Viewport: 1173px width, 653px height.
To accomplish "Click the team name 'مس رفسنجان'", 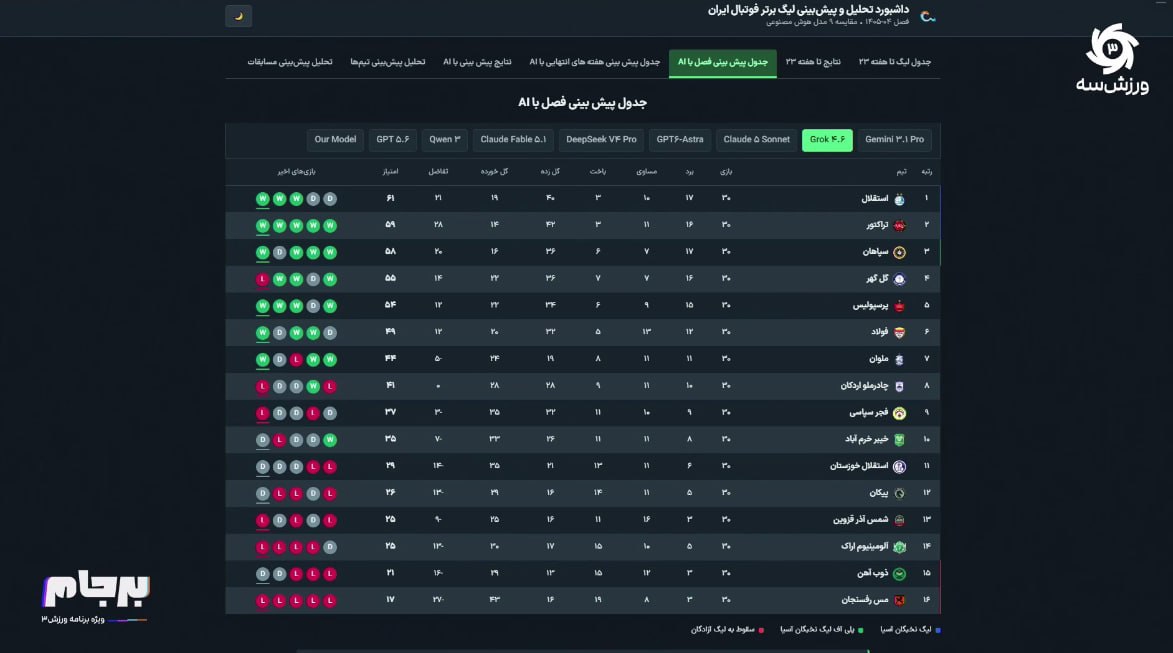I will [865, 601].
